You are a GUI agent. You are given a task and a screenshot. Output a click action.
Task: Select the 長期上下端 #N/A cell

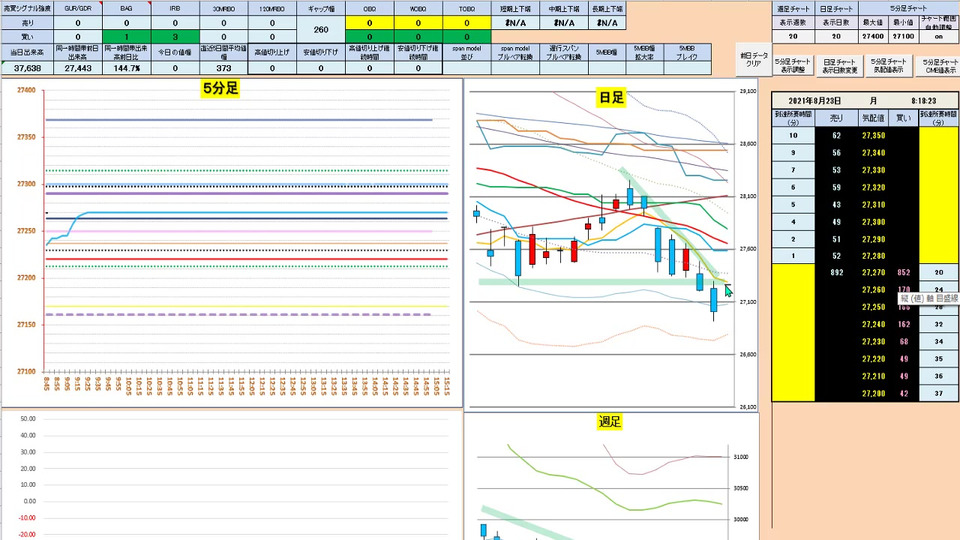[607, 23]
